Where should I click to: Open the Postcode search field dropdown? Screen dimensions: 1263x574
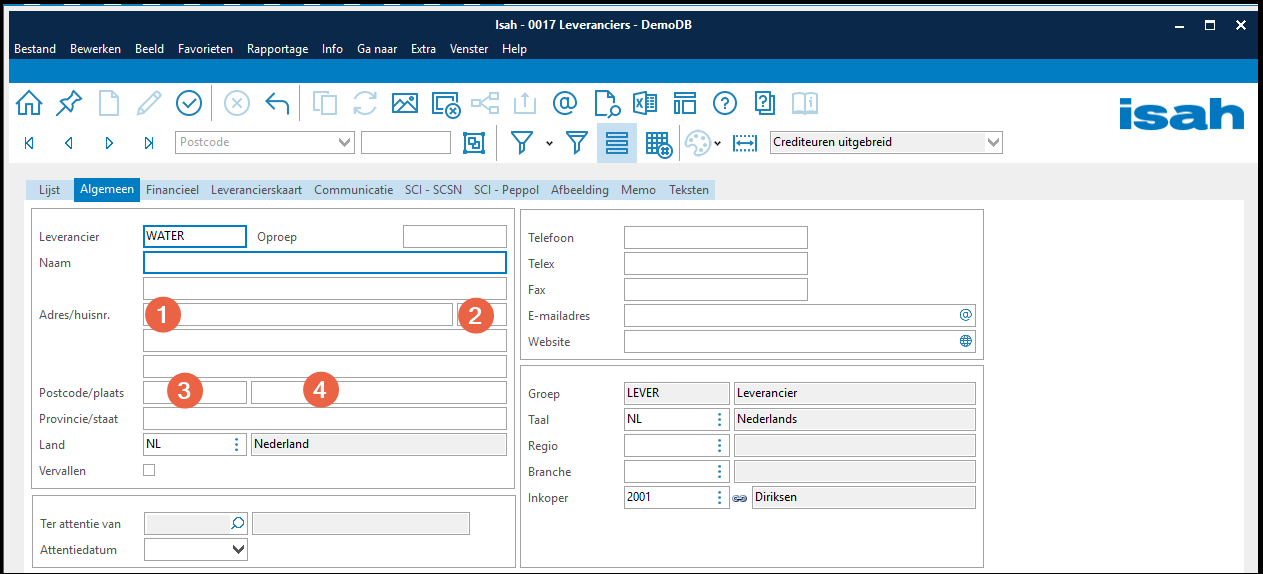click(x=345, y=142)
